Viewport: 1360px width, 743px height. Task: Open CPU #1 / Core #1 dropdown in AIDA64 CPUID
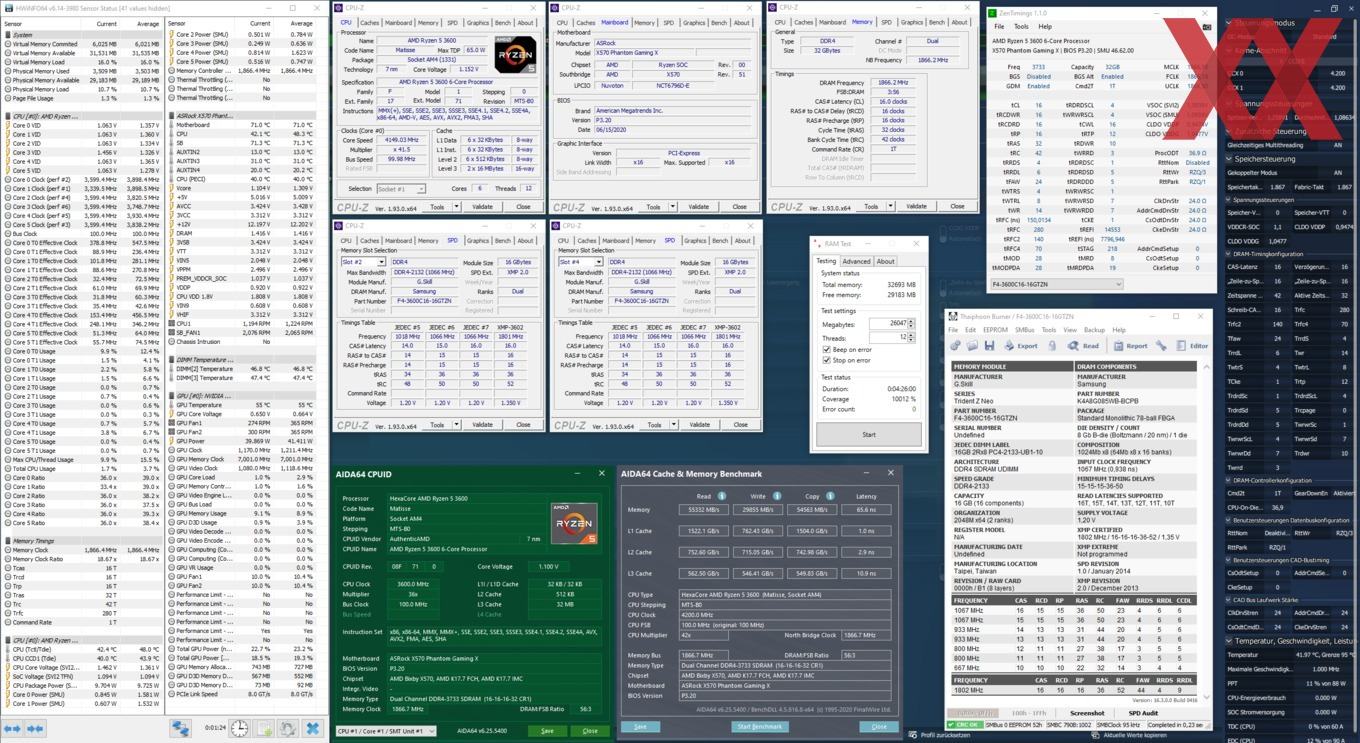click(386, 731)
